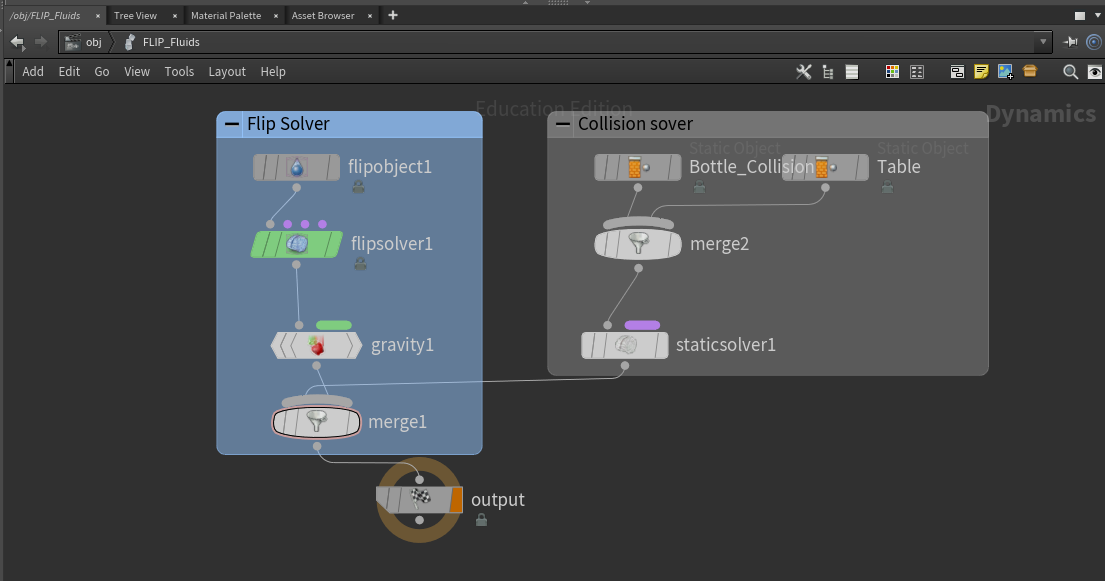The width and height of the screenshot is (1105, 581).
Task: Add a sticky note via yellow icon
Action: click(x=981, y=71)
